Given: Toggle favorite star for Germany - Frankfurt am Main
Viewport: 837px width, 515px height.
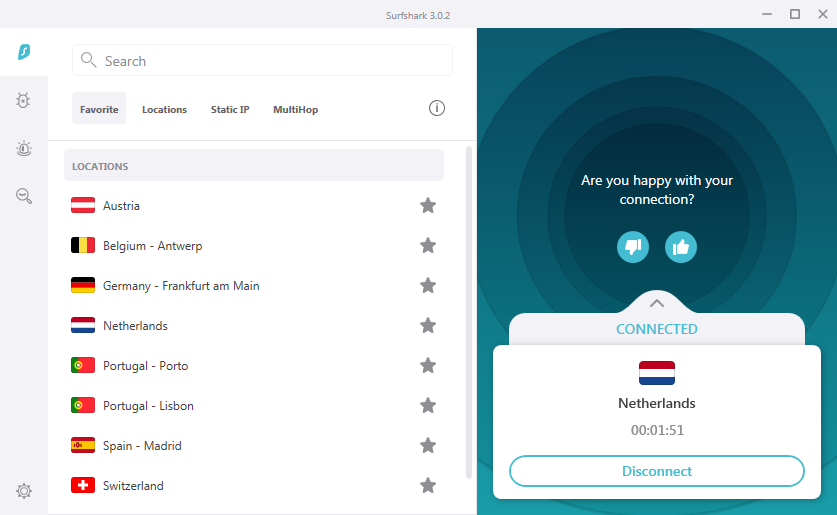Looking at the screenshot, I should tap(428, 286).
